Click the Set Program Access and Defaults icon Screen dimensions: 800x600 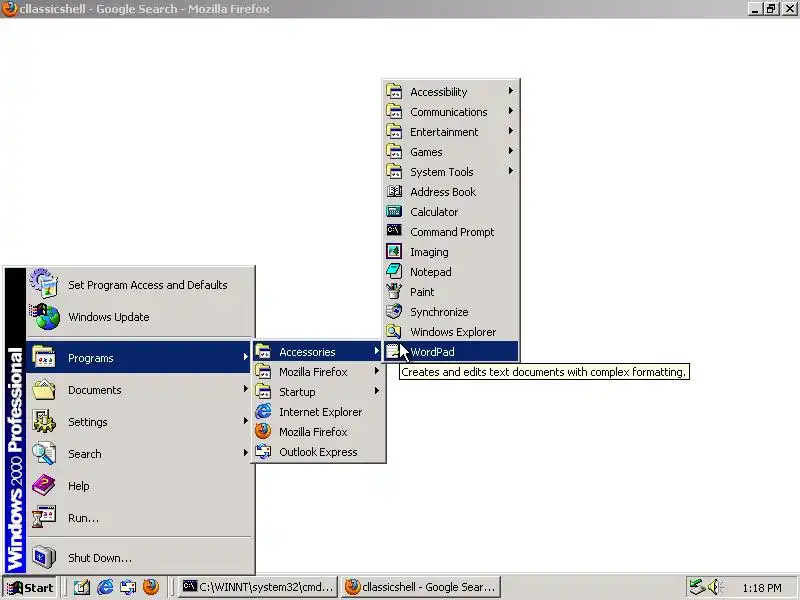(x=44, y=283)
